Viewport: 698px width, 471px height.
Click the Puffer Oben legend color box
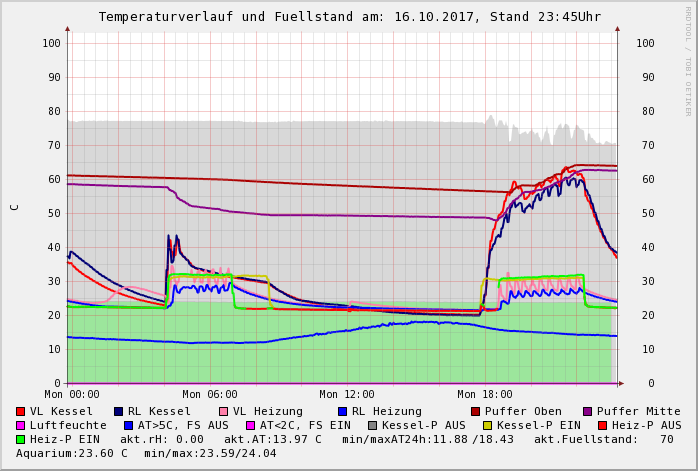(x=476, y=411)
